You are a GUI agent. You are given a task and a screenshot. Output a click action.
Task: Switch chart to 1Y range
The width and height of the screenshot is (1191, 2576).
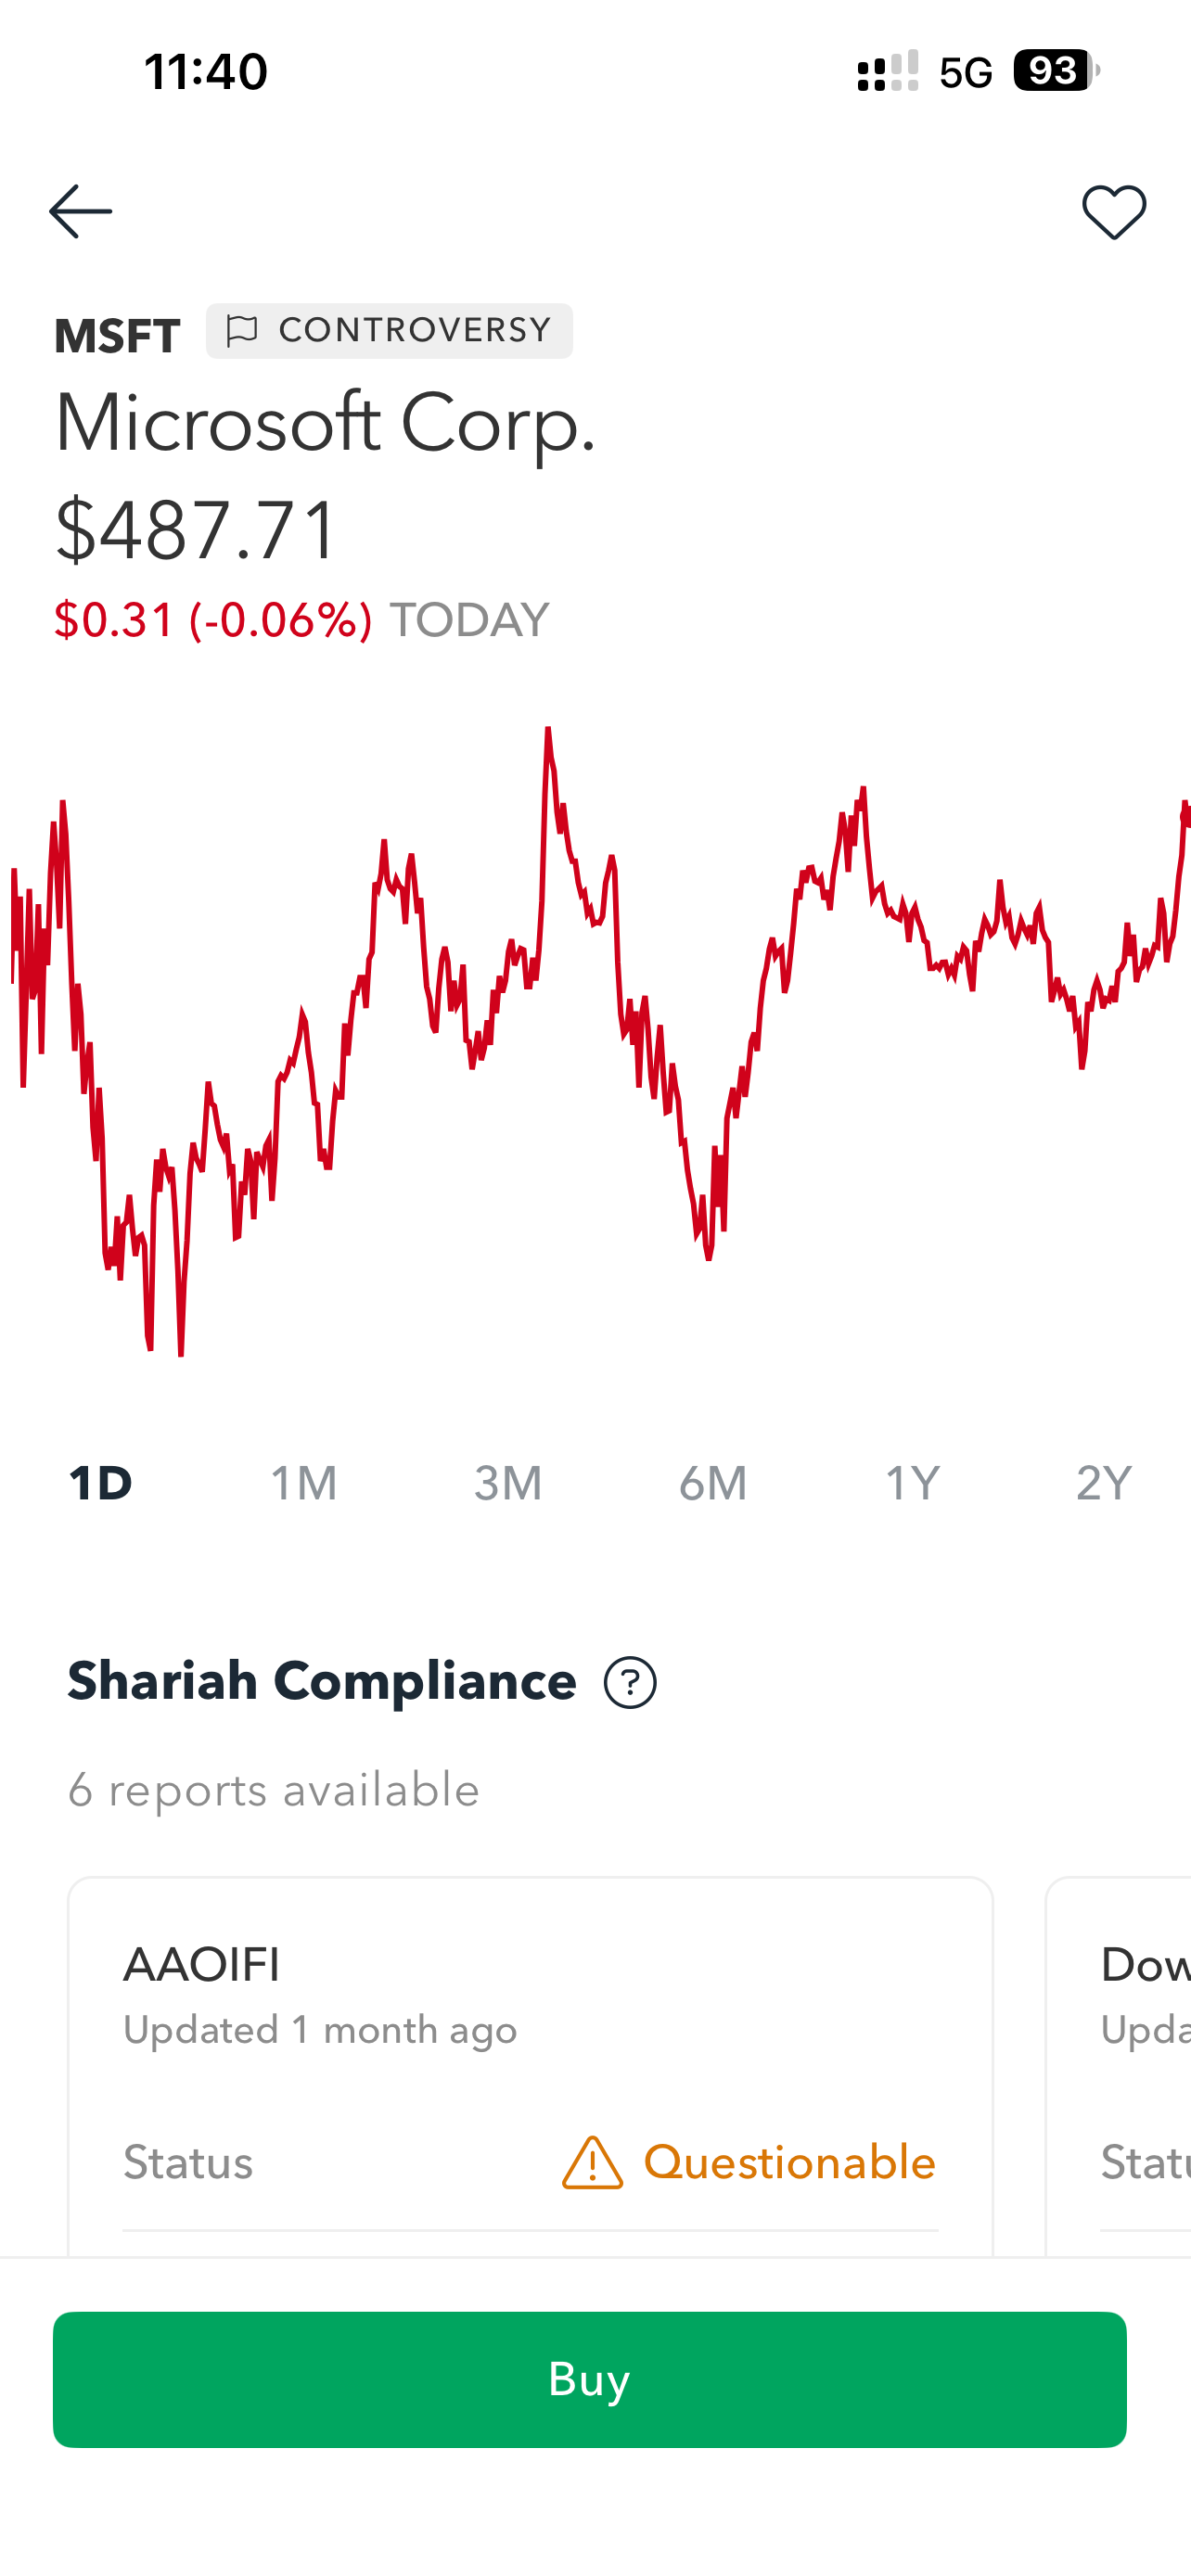click(x=912, y=1483)
